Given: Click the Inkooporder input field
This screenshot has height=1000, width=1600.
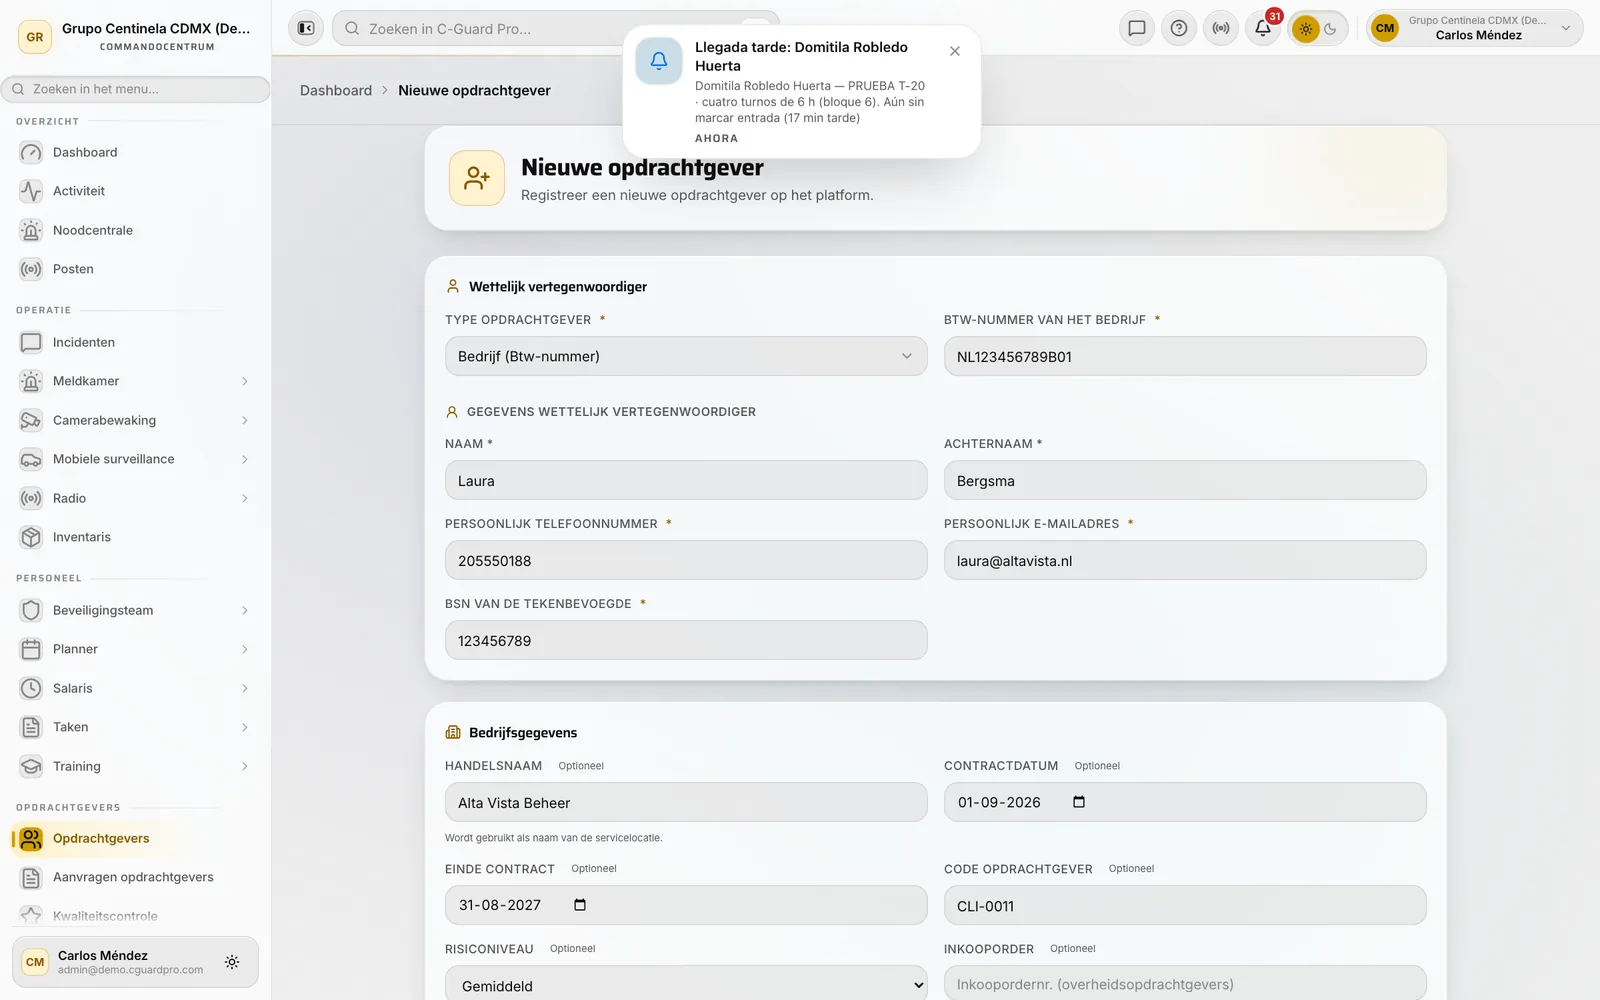Looking at the screenshot, I should [x=1185, y=983].
